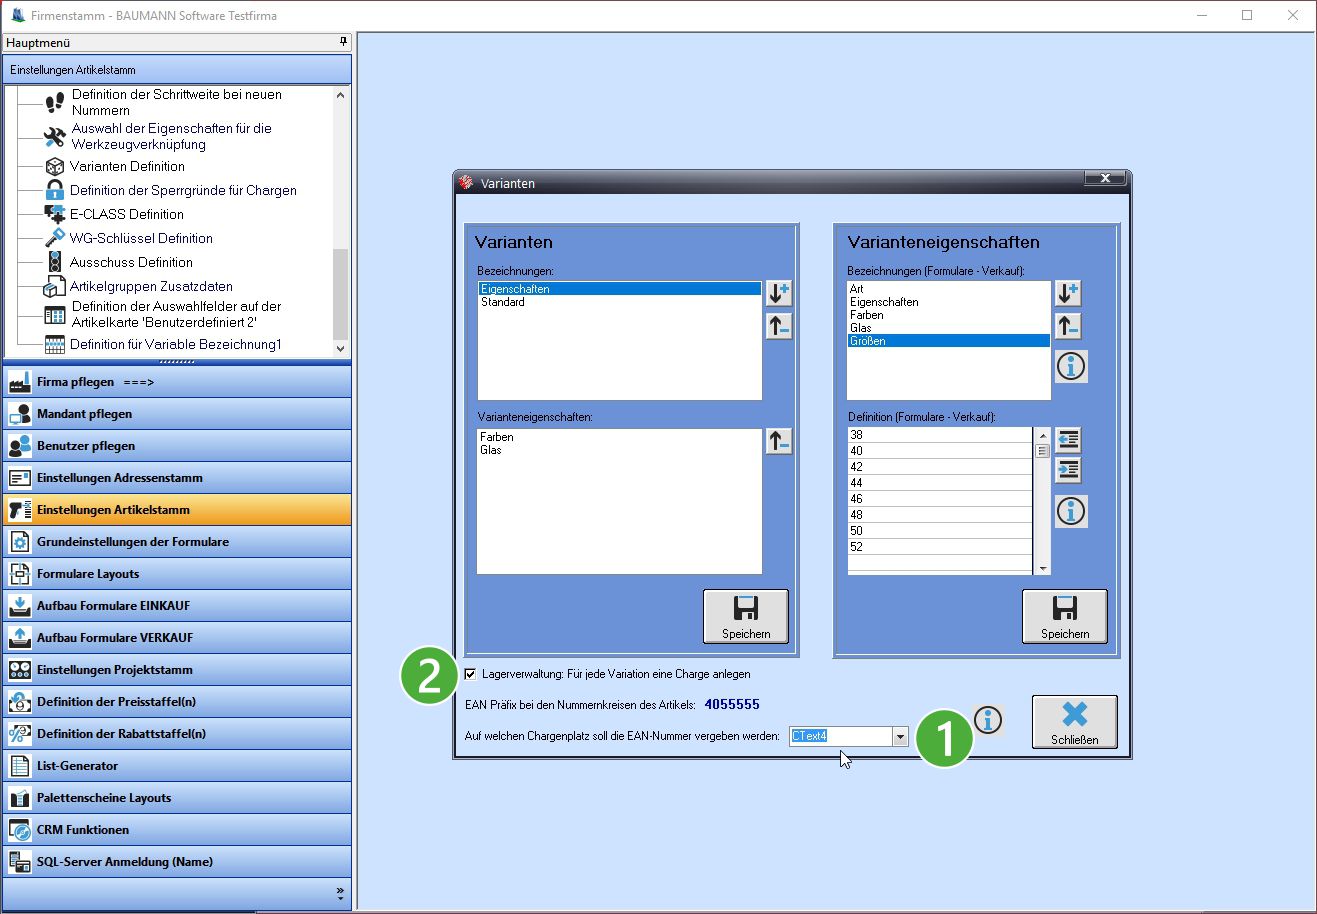Viewport: 1317px width, 914px height.
Task: Select Standard in Varianten Bezeichnungen list
Action: pyautogui.click(x=619, y=302)
